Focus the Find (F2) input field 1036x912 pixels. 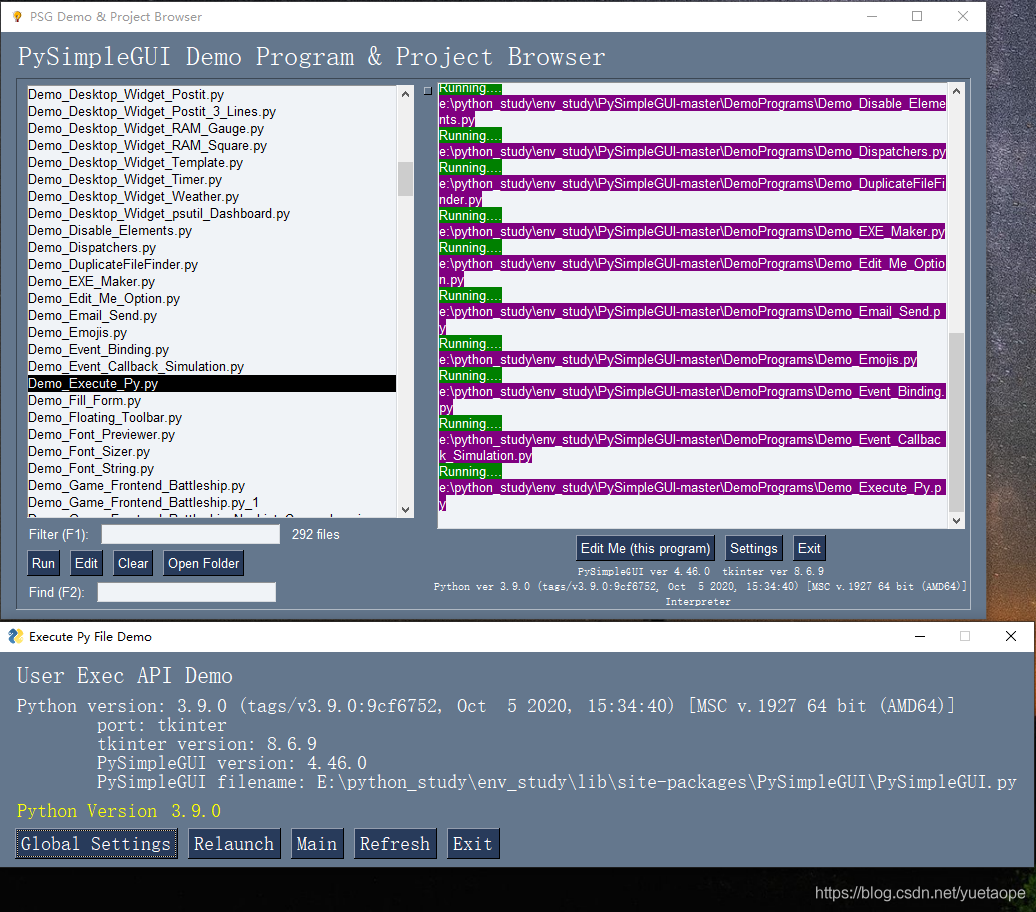(x=186, y=592)
